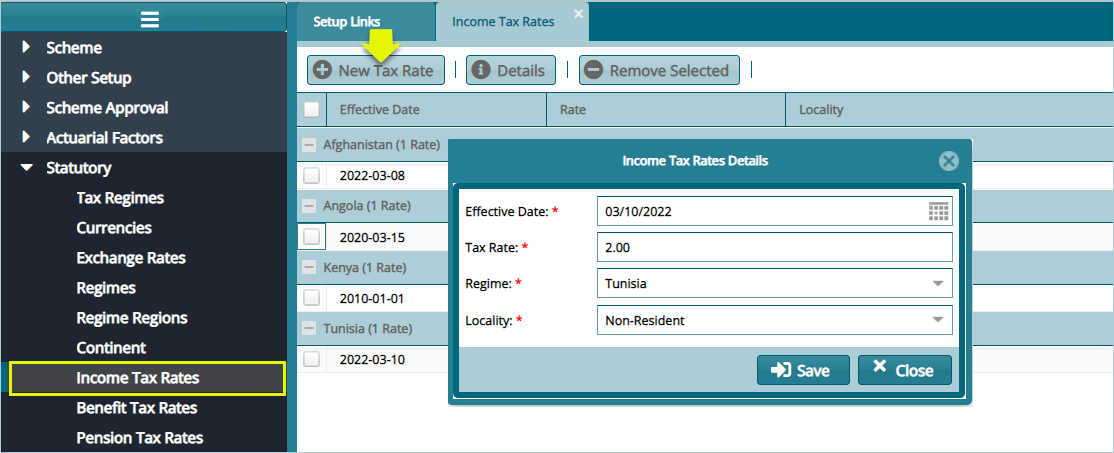Select the 2010-01-01 date cell
This screenshot has height=453, width=1114.
click(x=372, y=298)
